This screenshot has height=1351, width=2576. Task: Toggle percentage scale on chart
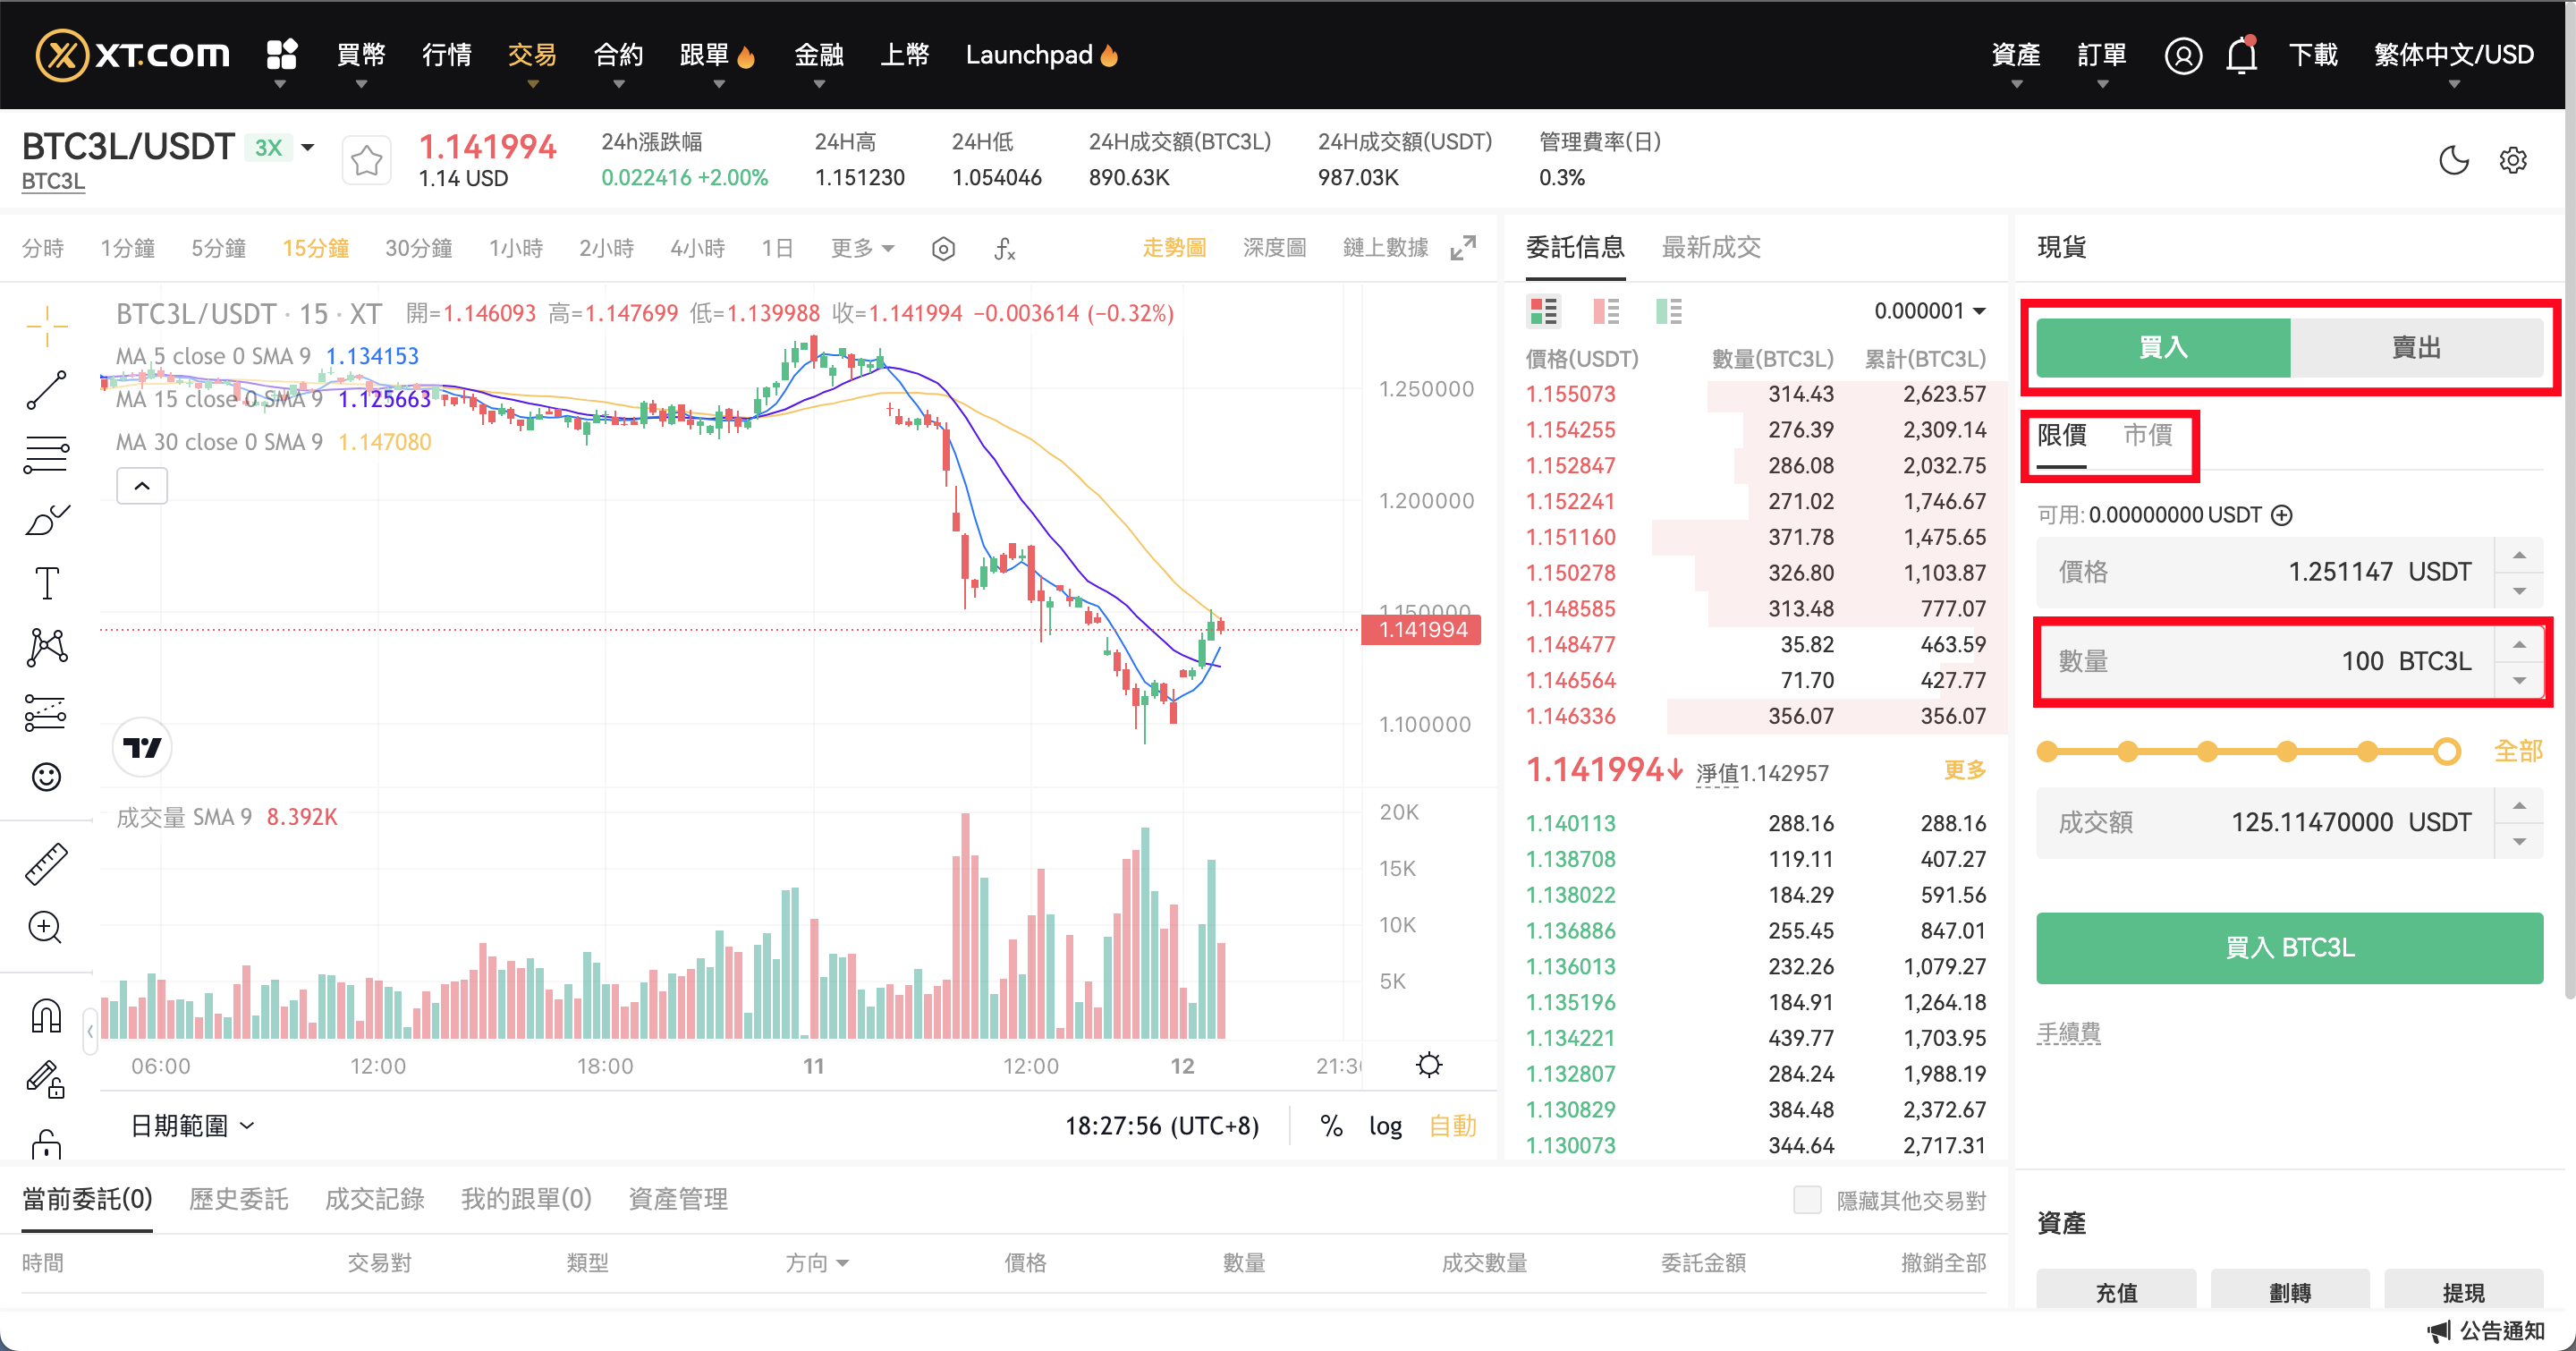[1331, 1126]
